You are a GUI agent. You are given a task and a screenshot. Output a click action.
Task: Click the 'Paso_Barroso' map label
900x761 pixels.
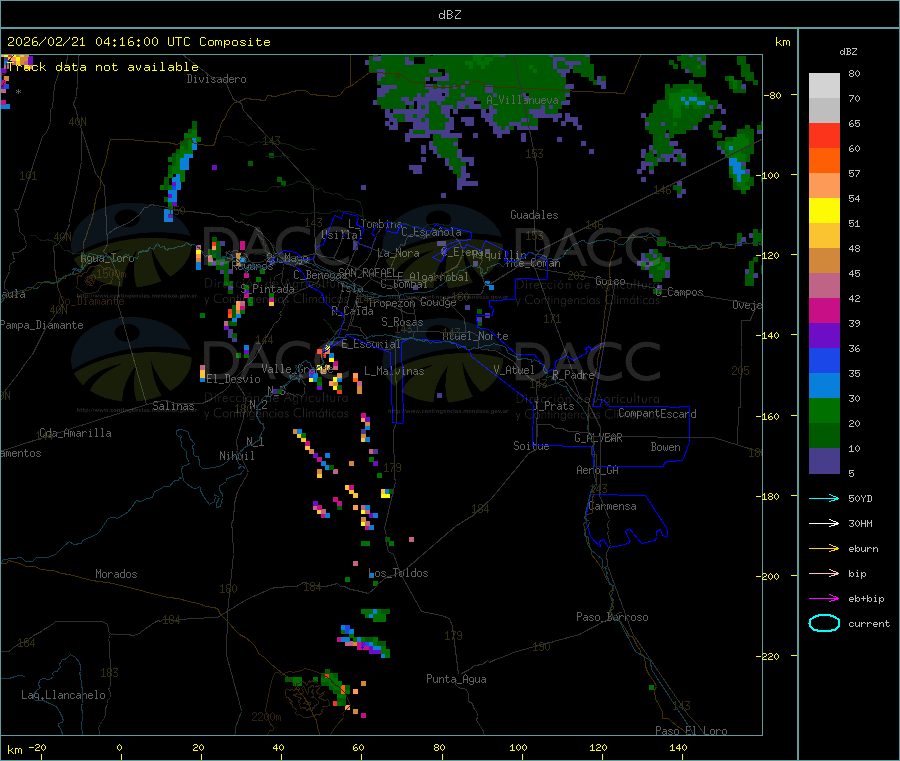tap(612, 617)
